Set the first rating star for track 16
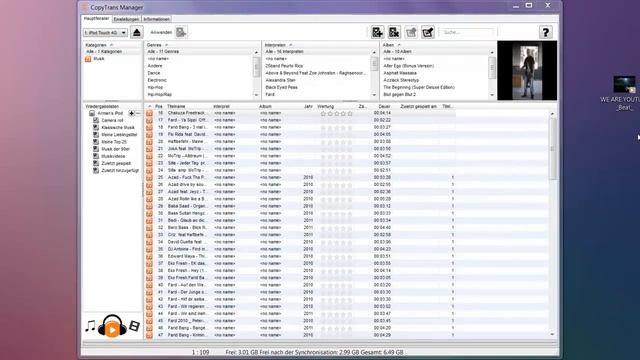 (323, 113)
